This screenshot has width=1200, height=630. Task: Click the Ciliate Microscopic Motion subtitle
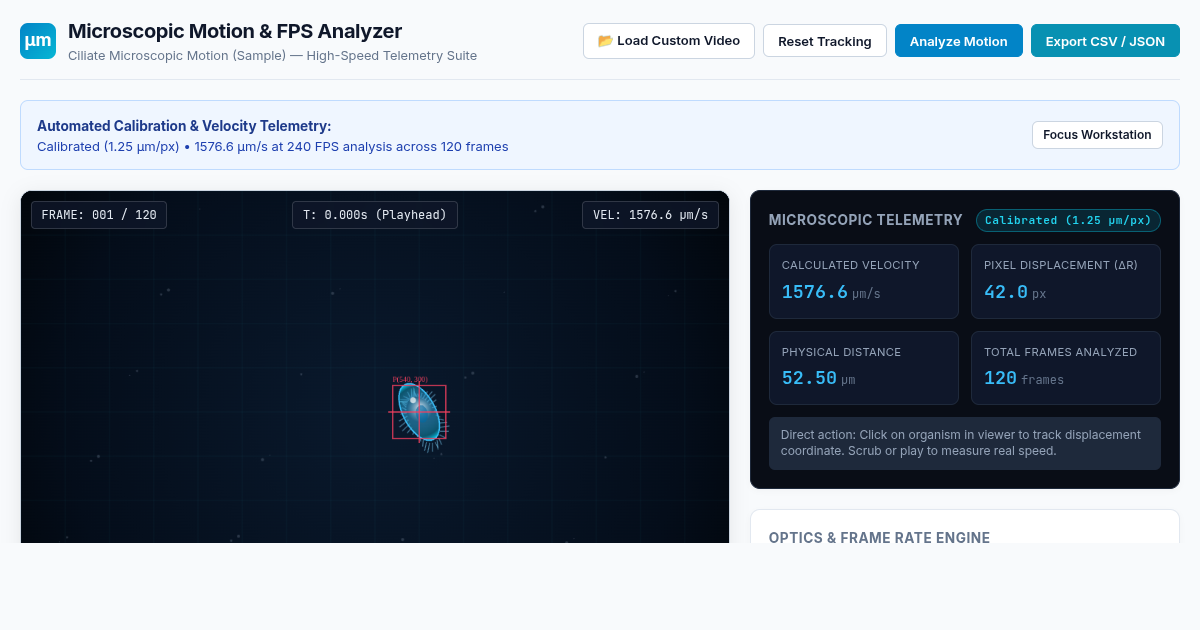(272, 56)
